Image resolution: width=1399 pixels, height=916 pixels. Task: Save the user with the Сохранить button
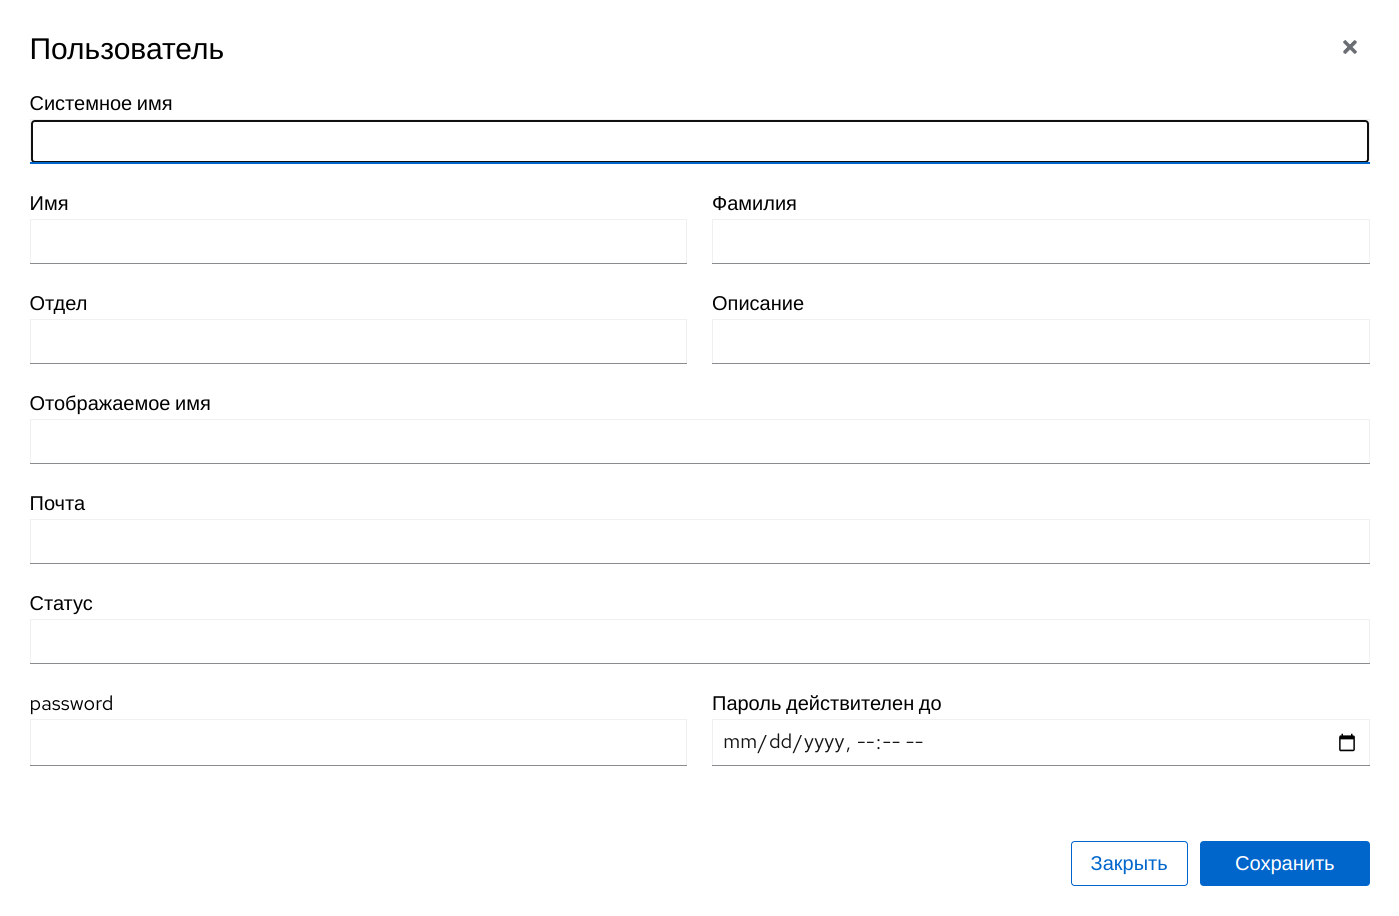(1284, 863)
